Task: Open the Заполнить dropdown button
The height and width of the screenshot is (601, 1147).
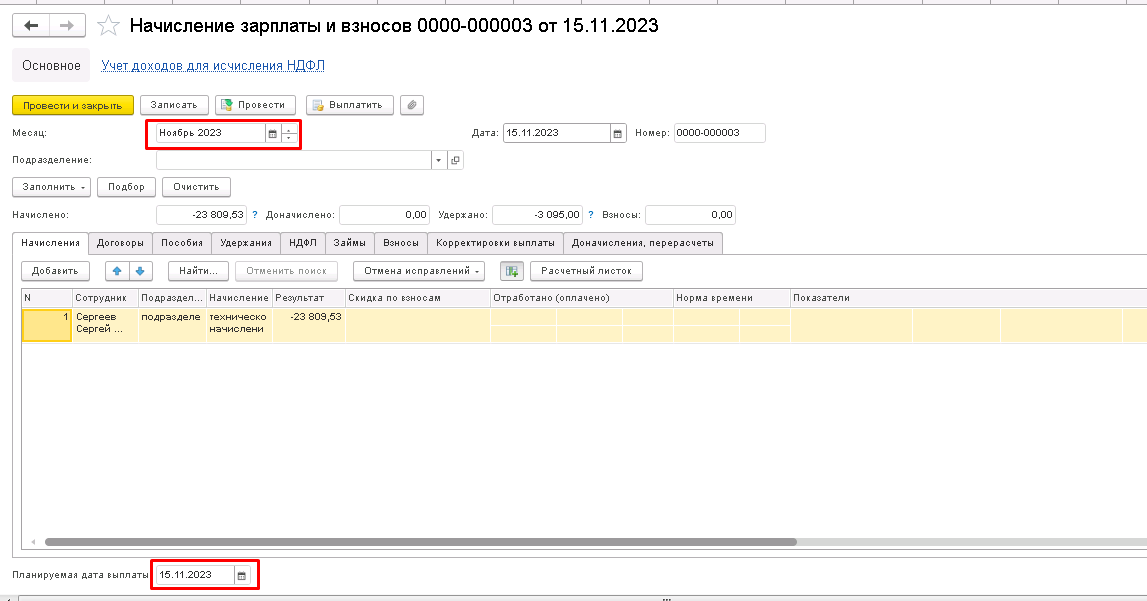Action: [51, 187]
